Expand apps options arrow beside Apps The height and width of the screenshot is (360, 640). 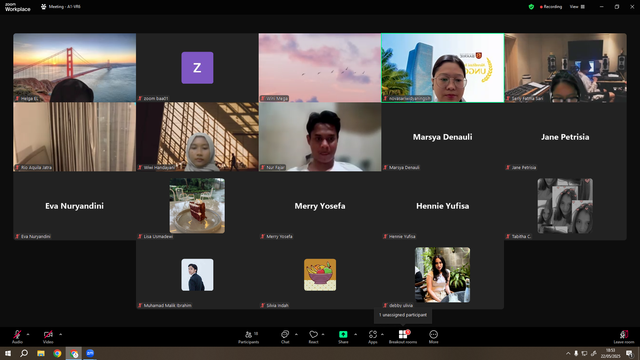click(382, 334)
